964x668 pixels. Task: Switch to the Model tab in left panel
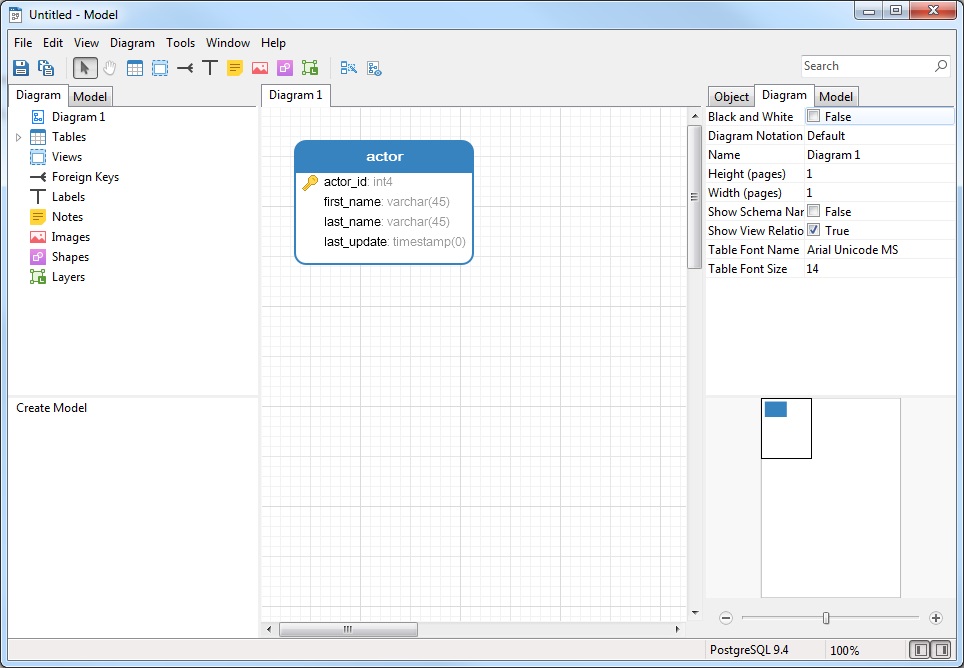90,96
